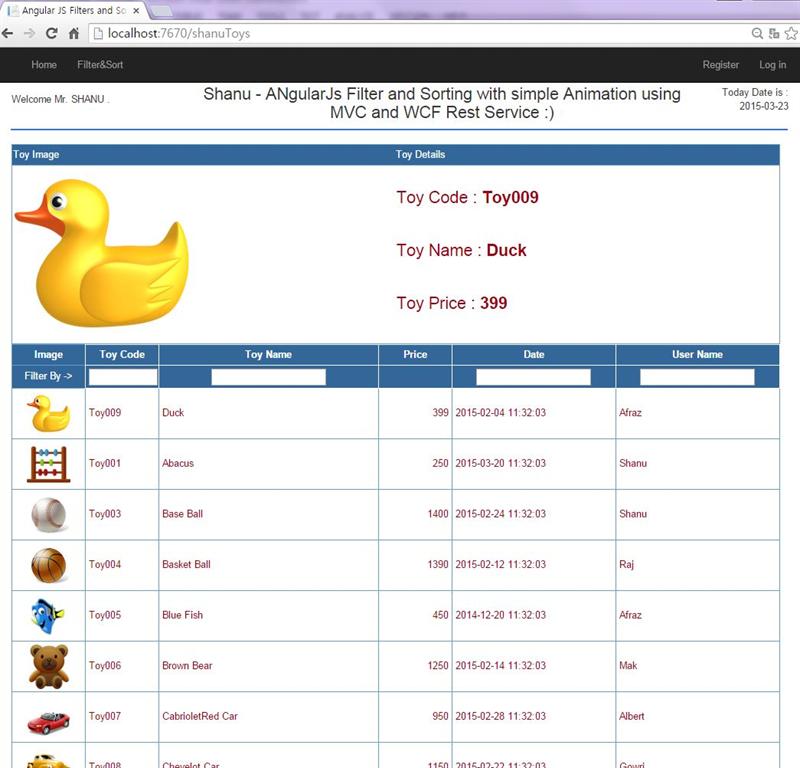This screenshot has height=768, width=800.
Task: Click the browser refresh icon
Action: tap(52, 33)
